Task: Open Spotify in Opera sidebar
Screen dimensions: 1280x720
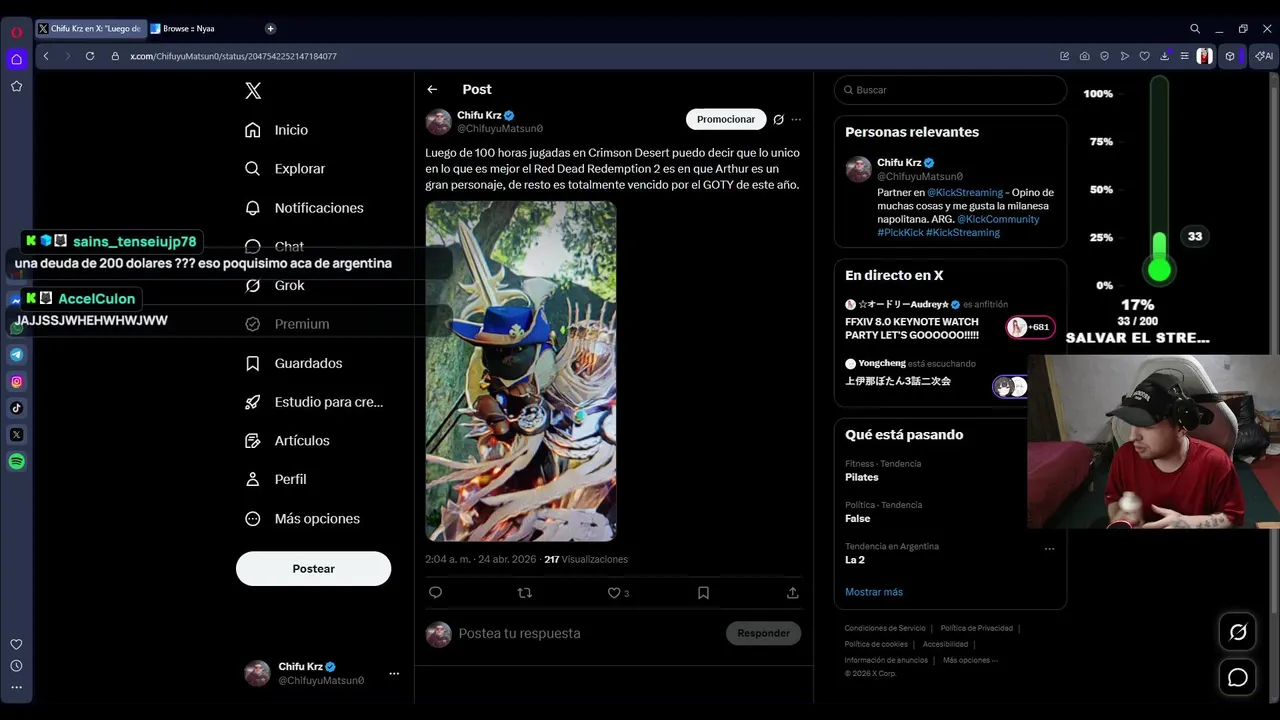Action: tap(16, 462)
